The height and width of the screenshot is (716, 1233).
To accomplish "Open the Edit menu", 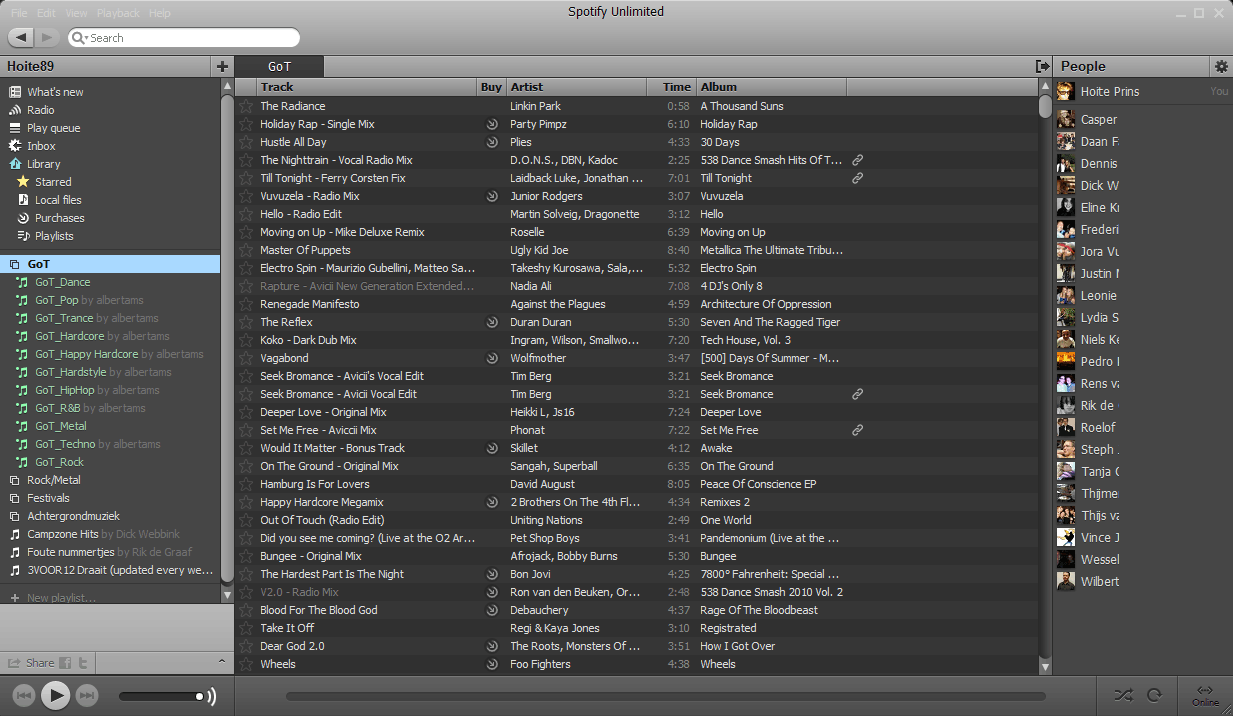I will coord(46,13).
